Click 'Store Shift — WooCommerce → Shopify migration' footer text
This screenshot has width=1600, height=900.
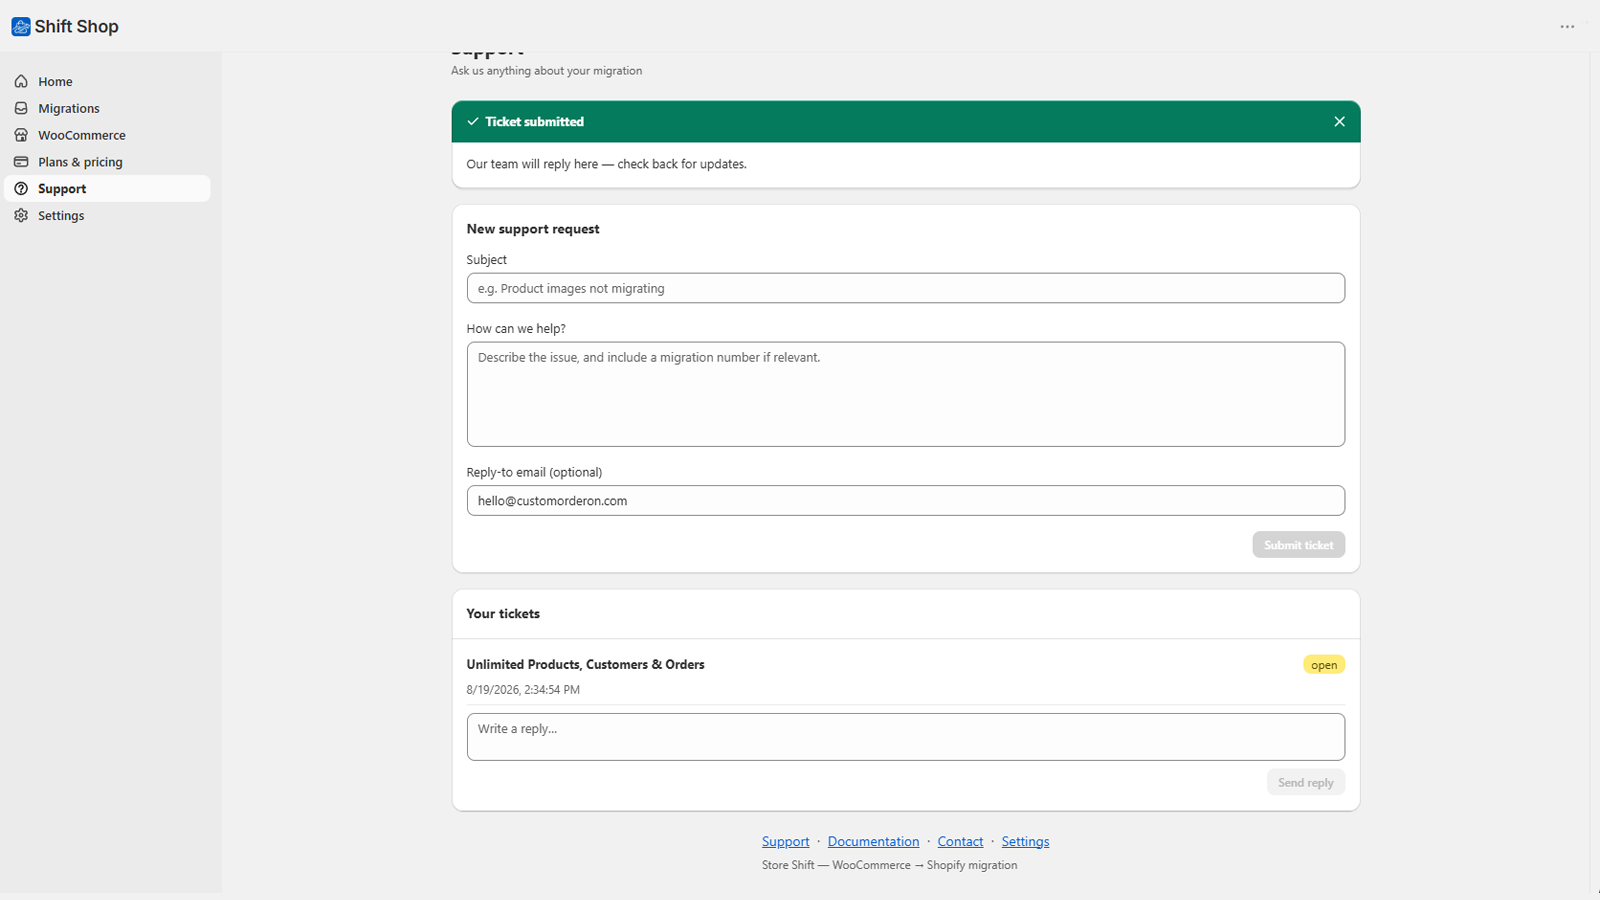coord(889,865)
